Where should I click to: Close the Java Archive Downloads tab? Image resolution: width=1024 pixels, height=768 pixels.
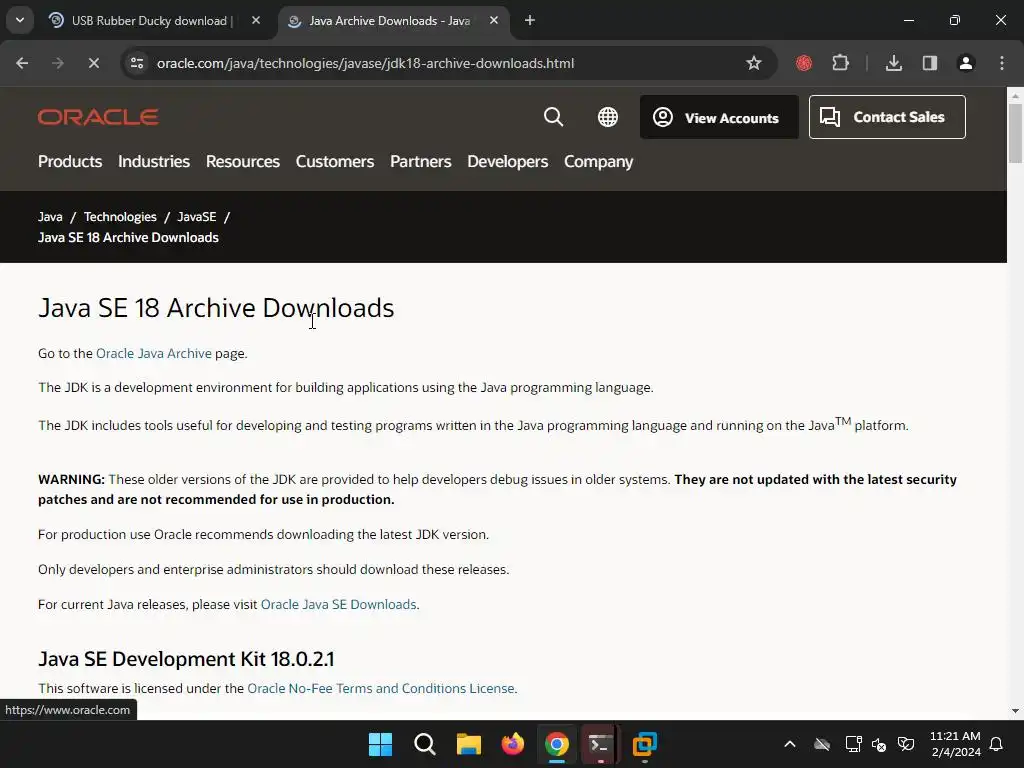pos(494,21)
